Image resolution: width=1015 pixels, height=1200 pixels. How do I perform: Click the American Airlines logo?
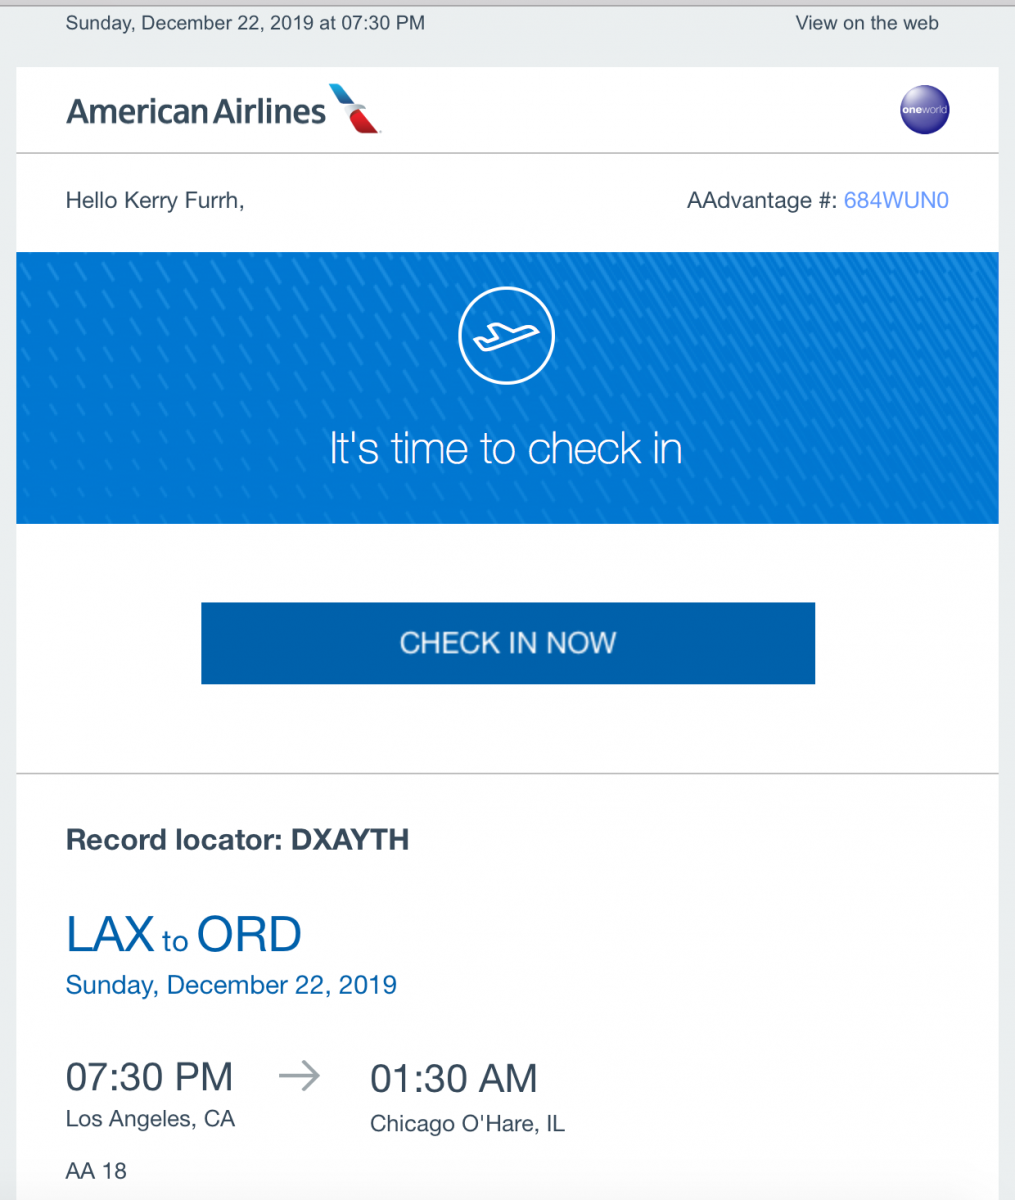(224, 110)
